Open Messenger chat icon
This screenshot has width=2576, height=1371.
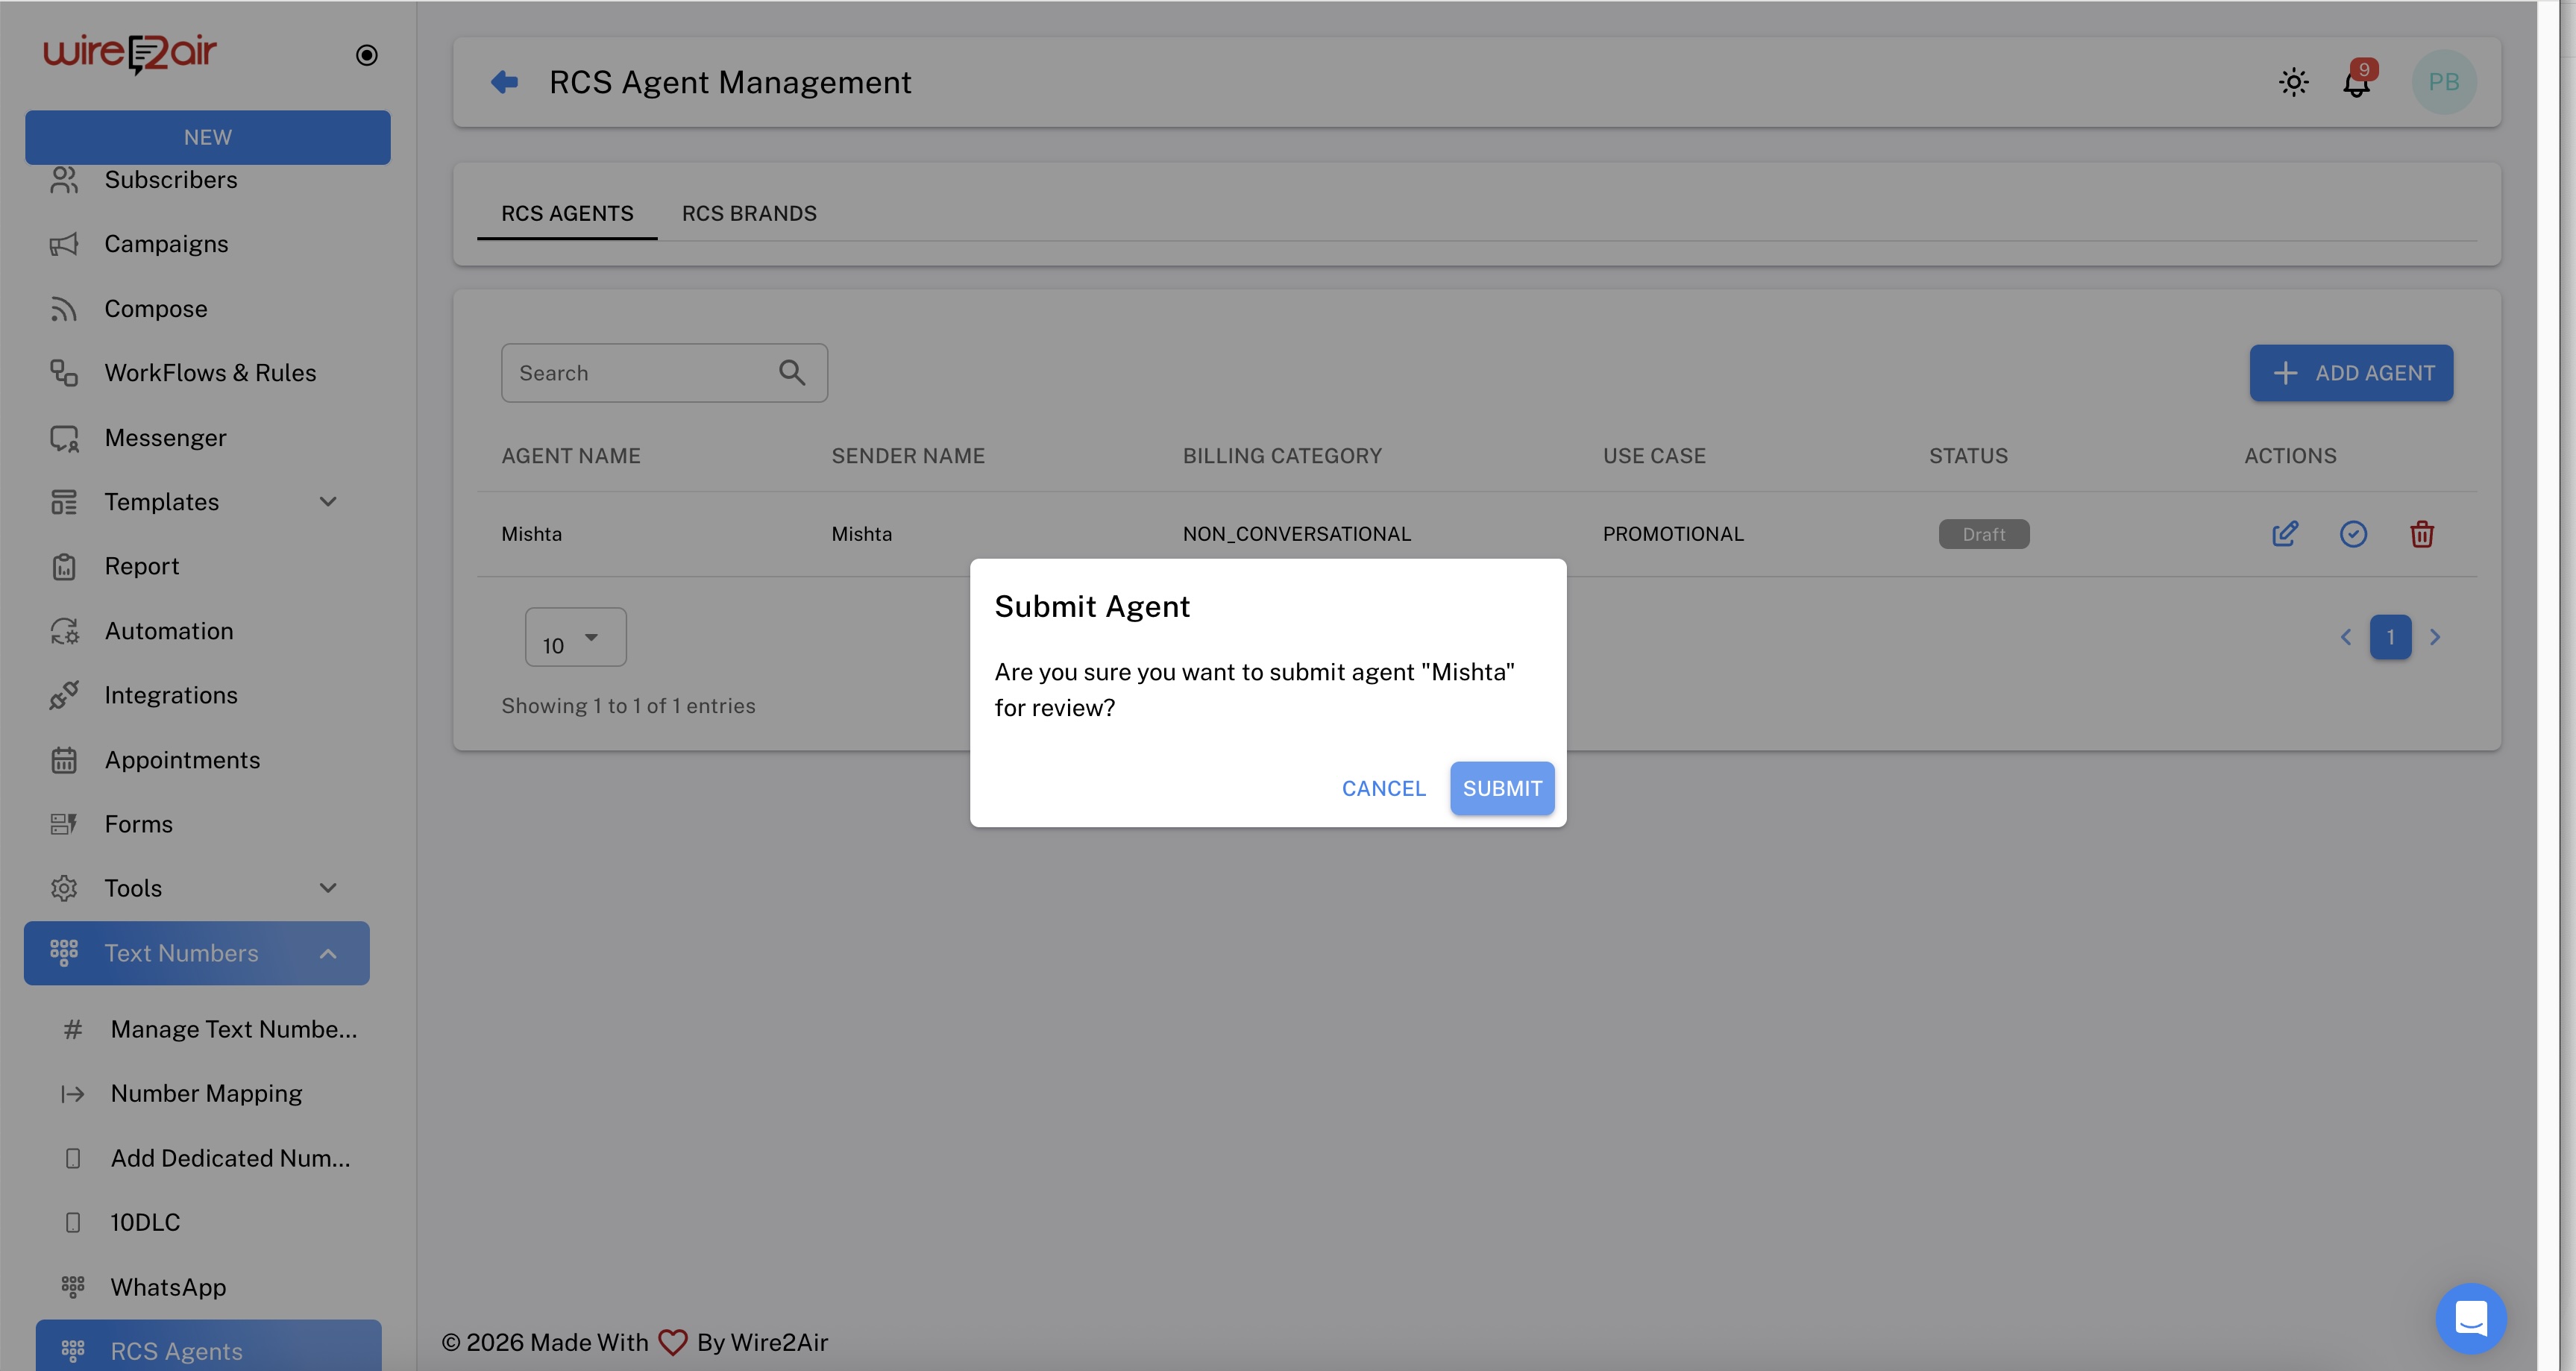pos(64,437)
